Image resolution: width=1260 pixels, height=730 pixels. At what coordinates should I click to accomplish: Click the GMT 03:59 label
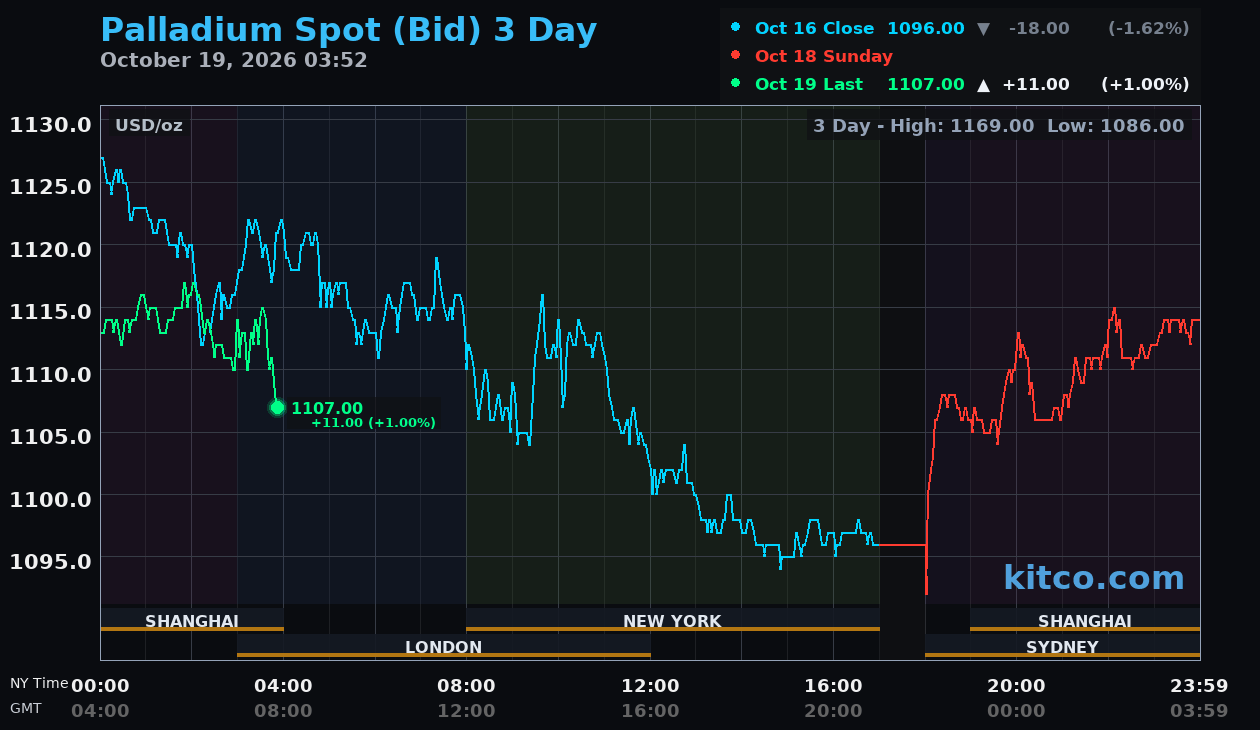point(1199,711)
